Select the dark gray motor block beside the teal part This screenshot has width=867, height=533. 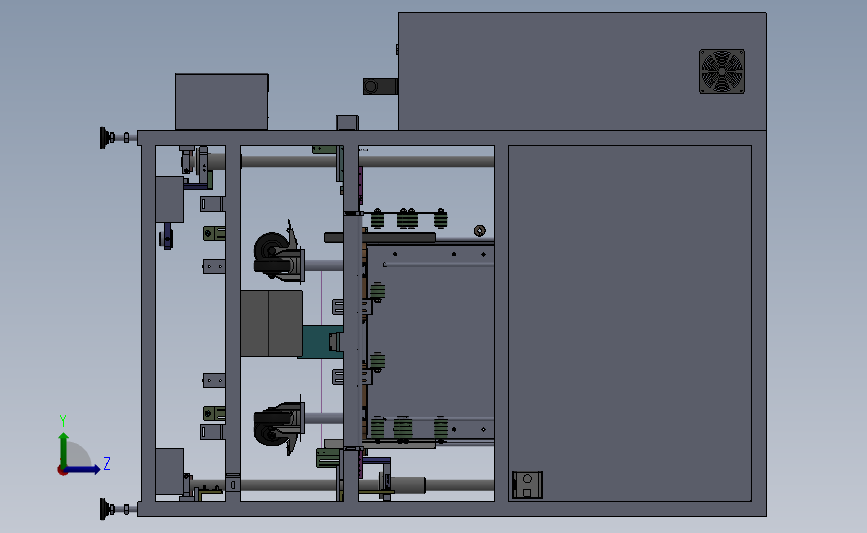[271, 323]
